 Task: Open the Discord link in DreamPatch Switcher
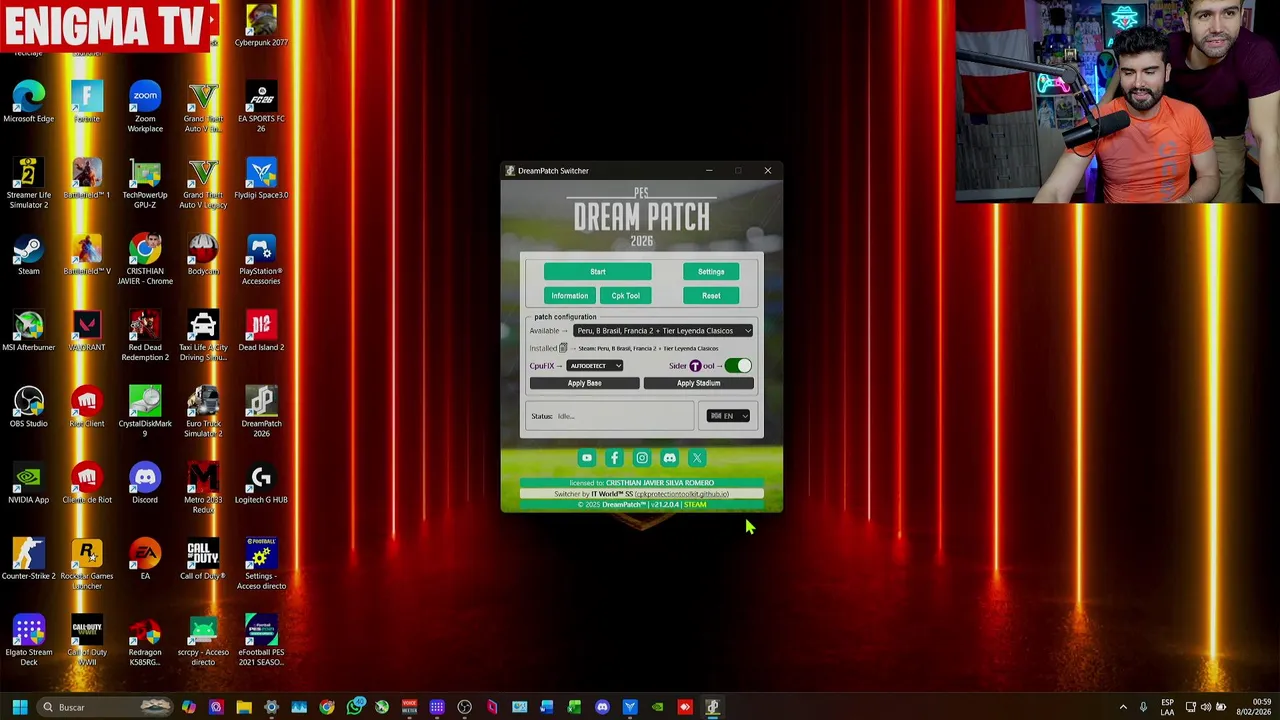click(669, 458)
